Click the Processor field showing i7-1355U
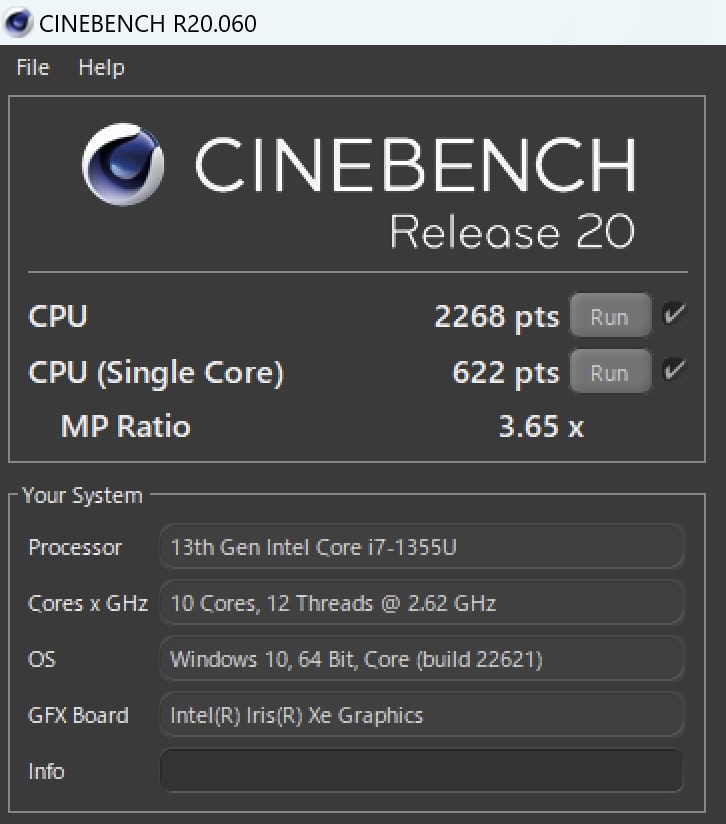 pos(421,547)
